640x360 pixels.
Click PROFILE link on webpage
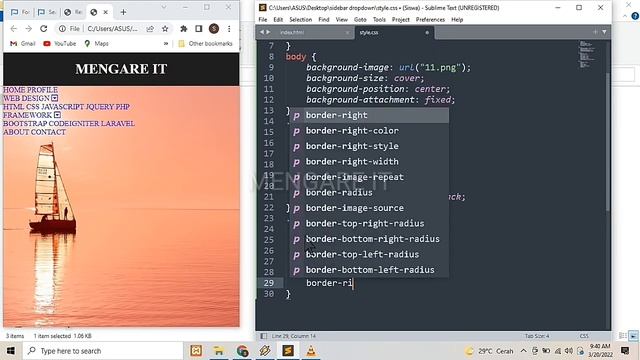coord(42,90)
